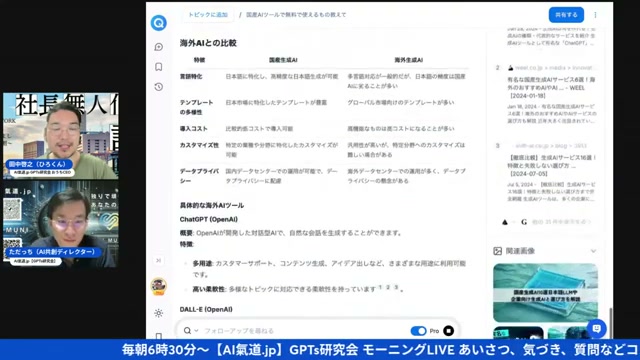The width and height of the screenshot is (640, 360).
Task: Show the other sources link below references
Action: coord(561,222)
